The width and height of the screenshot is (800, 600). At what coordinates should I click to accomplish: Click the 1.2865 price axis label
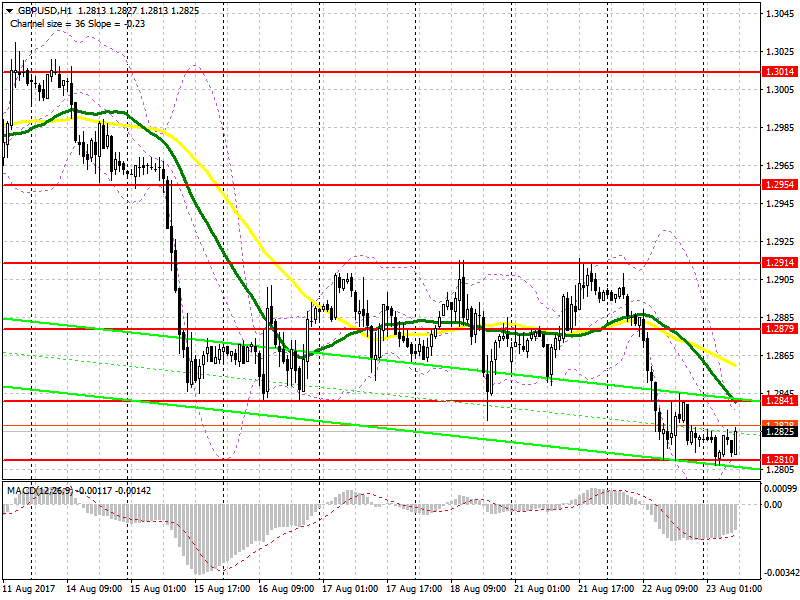point(781,356)
